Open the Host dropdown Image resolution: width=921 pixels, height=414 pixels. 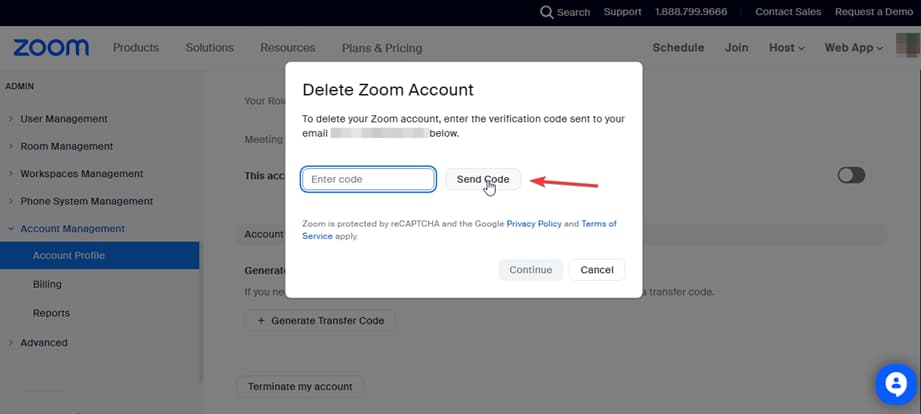[x=787, y=48]
